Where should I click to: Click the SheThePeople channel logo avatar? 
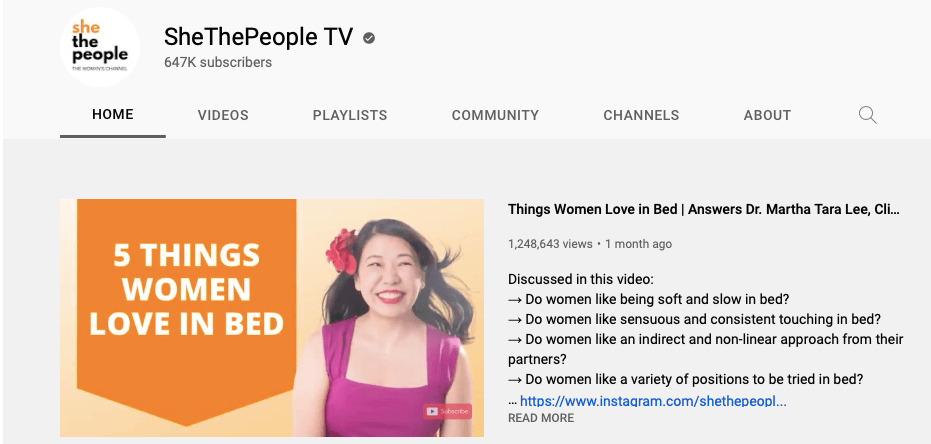pos(100,47)
